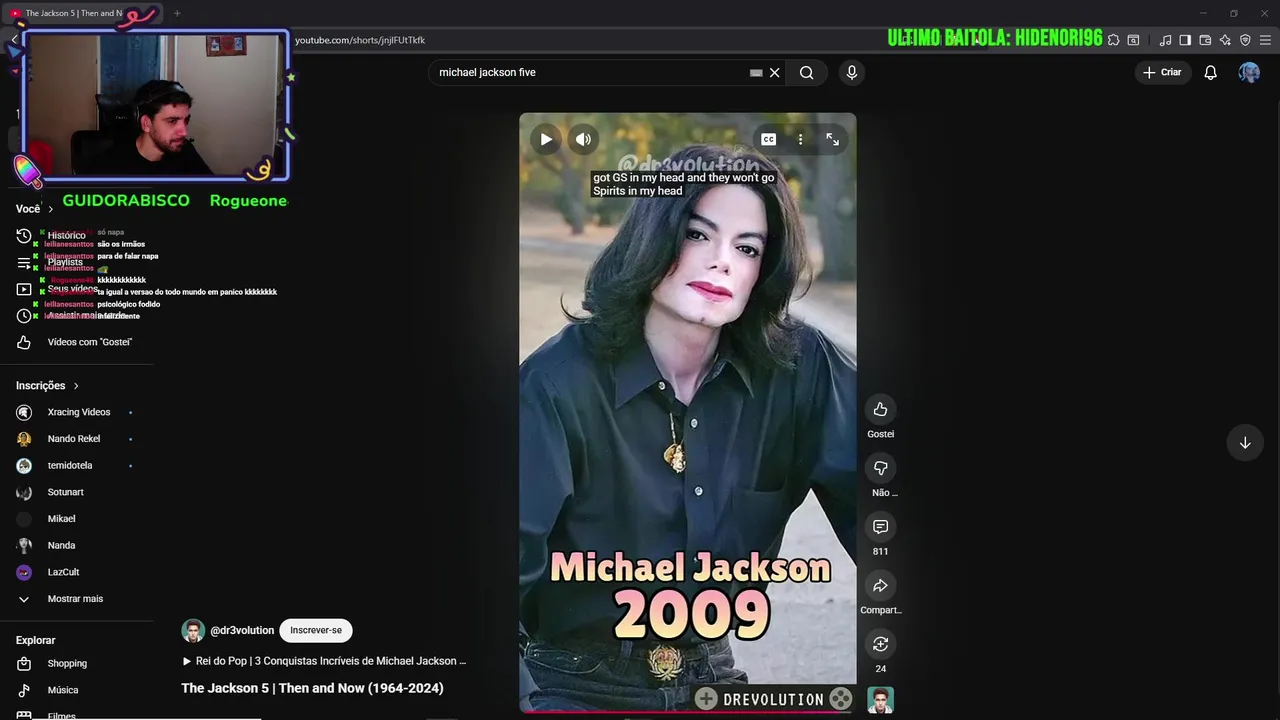Dislike the short with thumbs down
The width and height of the screenshot is (1280, 720).
click(x=880, y=468)
